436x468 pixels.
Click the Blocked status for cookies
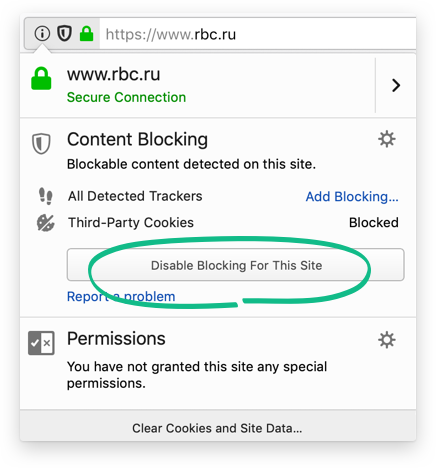click(x=374, y=223)
